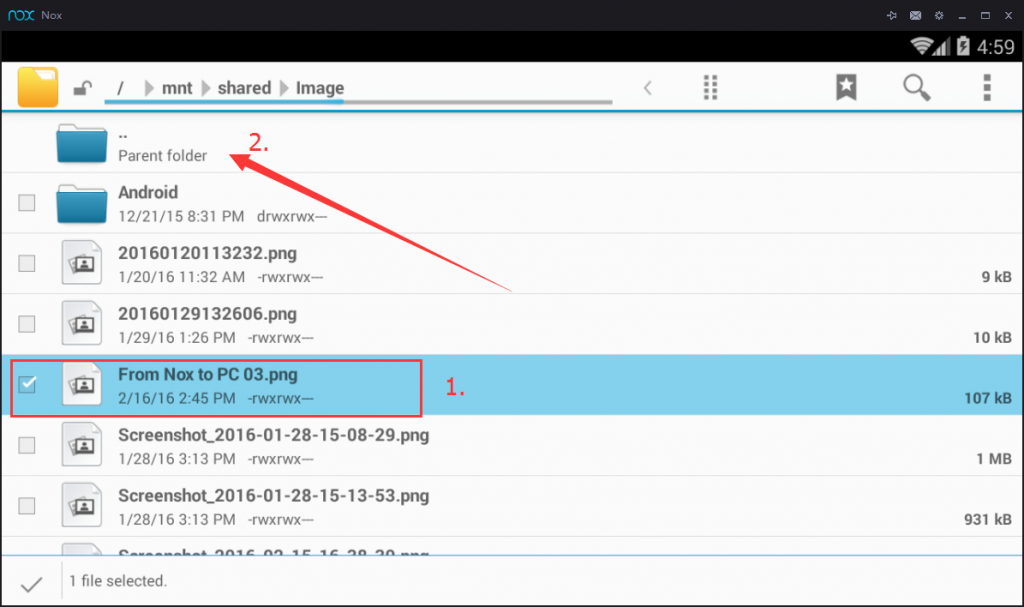This screenshot has height=607, width=1024.
Task: Expand breadcrumb arrow before shared
Action: (x=206, y=88)
